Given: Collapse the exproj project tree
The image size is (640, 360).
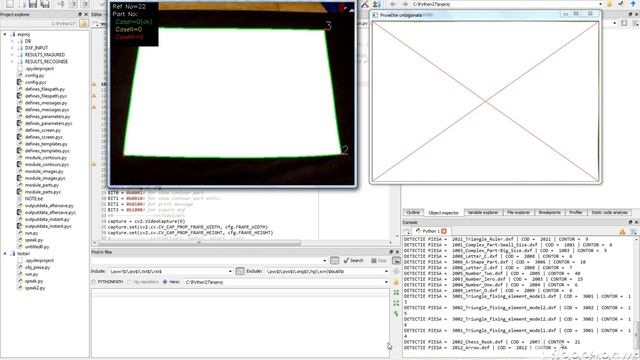Looking at the screenshot, I should [x=5, y=34].
